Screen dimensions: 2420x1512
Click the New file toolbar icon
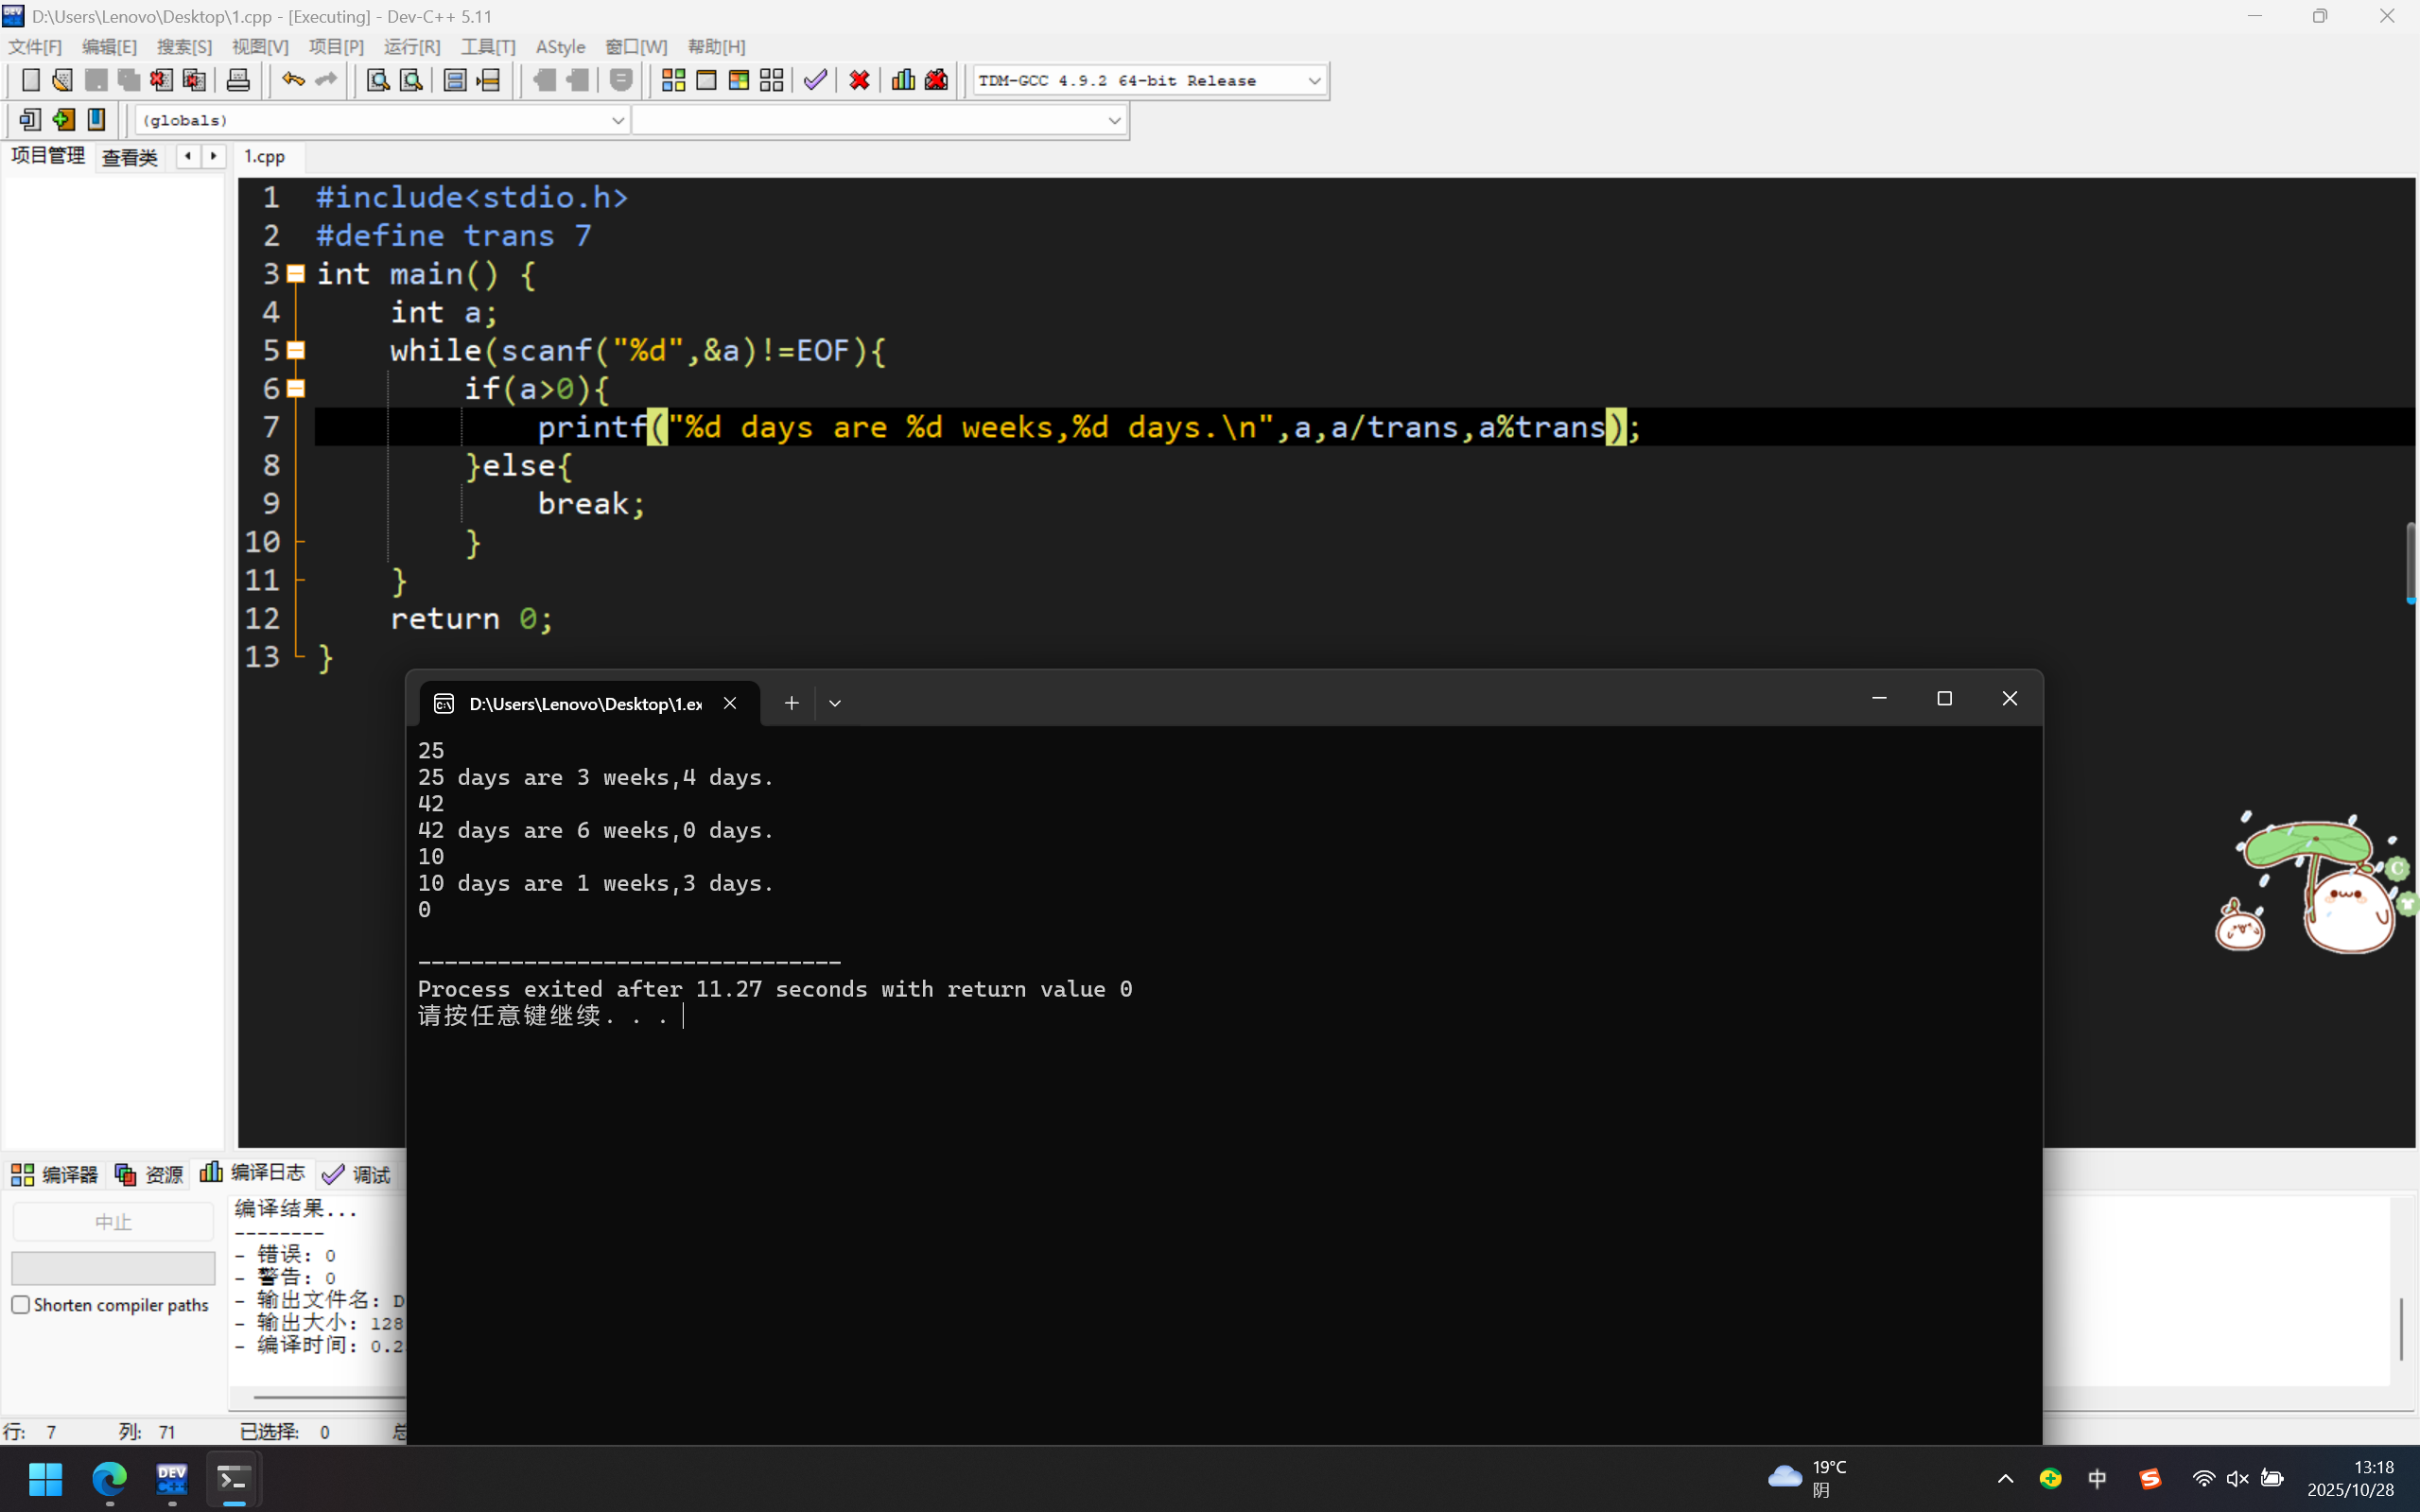(x=30, y=80)
